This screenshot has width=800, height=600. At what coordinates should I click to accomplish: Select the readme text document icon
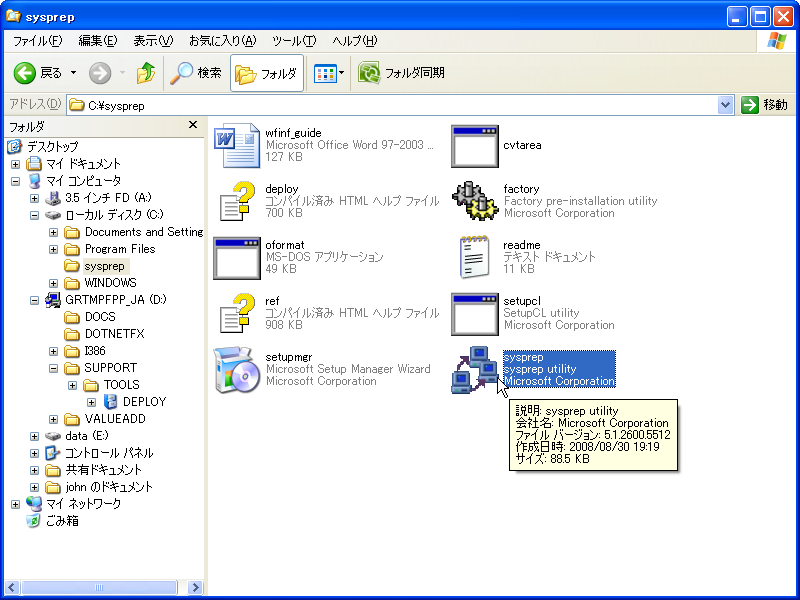(474, 257)
